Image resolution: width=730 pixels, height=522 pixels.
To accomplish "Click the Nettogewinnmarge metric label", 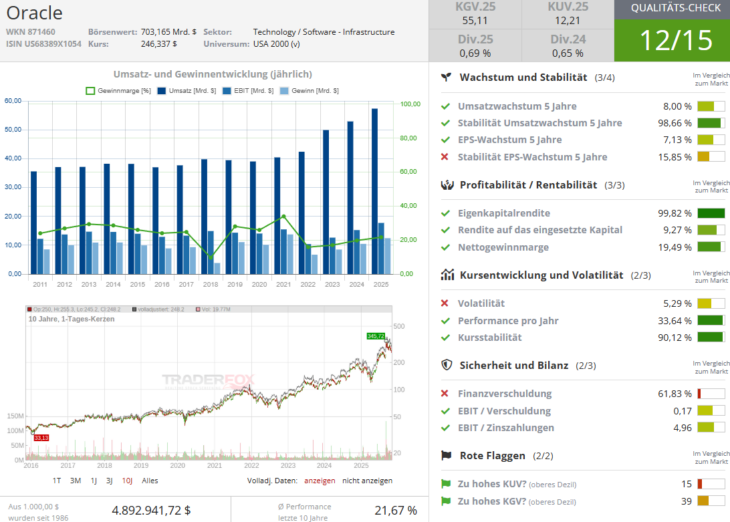I will (x=504, y=247).
